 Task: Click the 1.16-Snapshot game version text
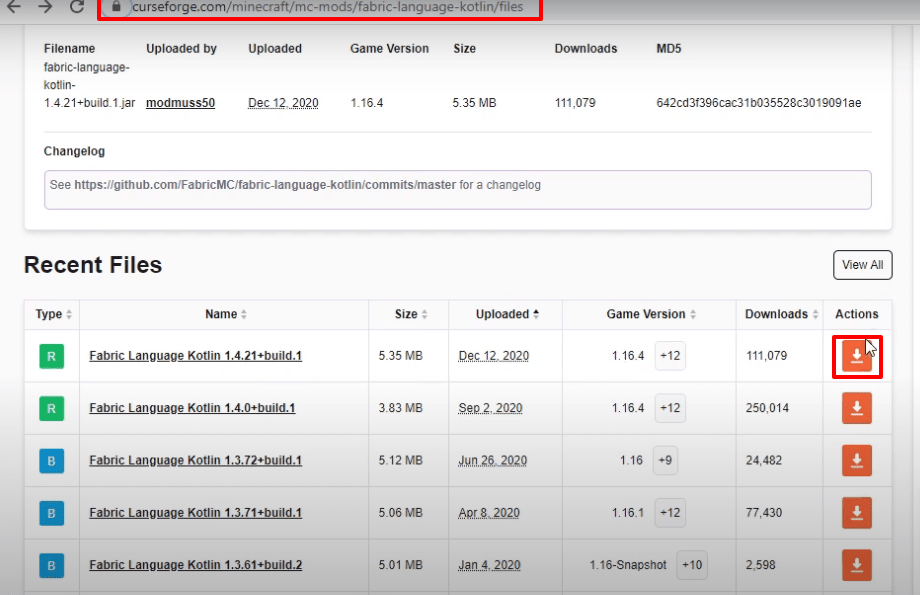(628, 564)
